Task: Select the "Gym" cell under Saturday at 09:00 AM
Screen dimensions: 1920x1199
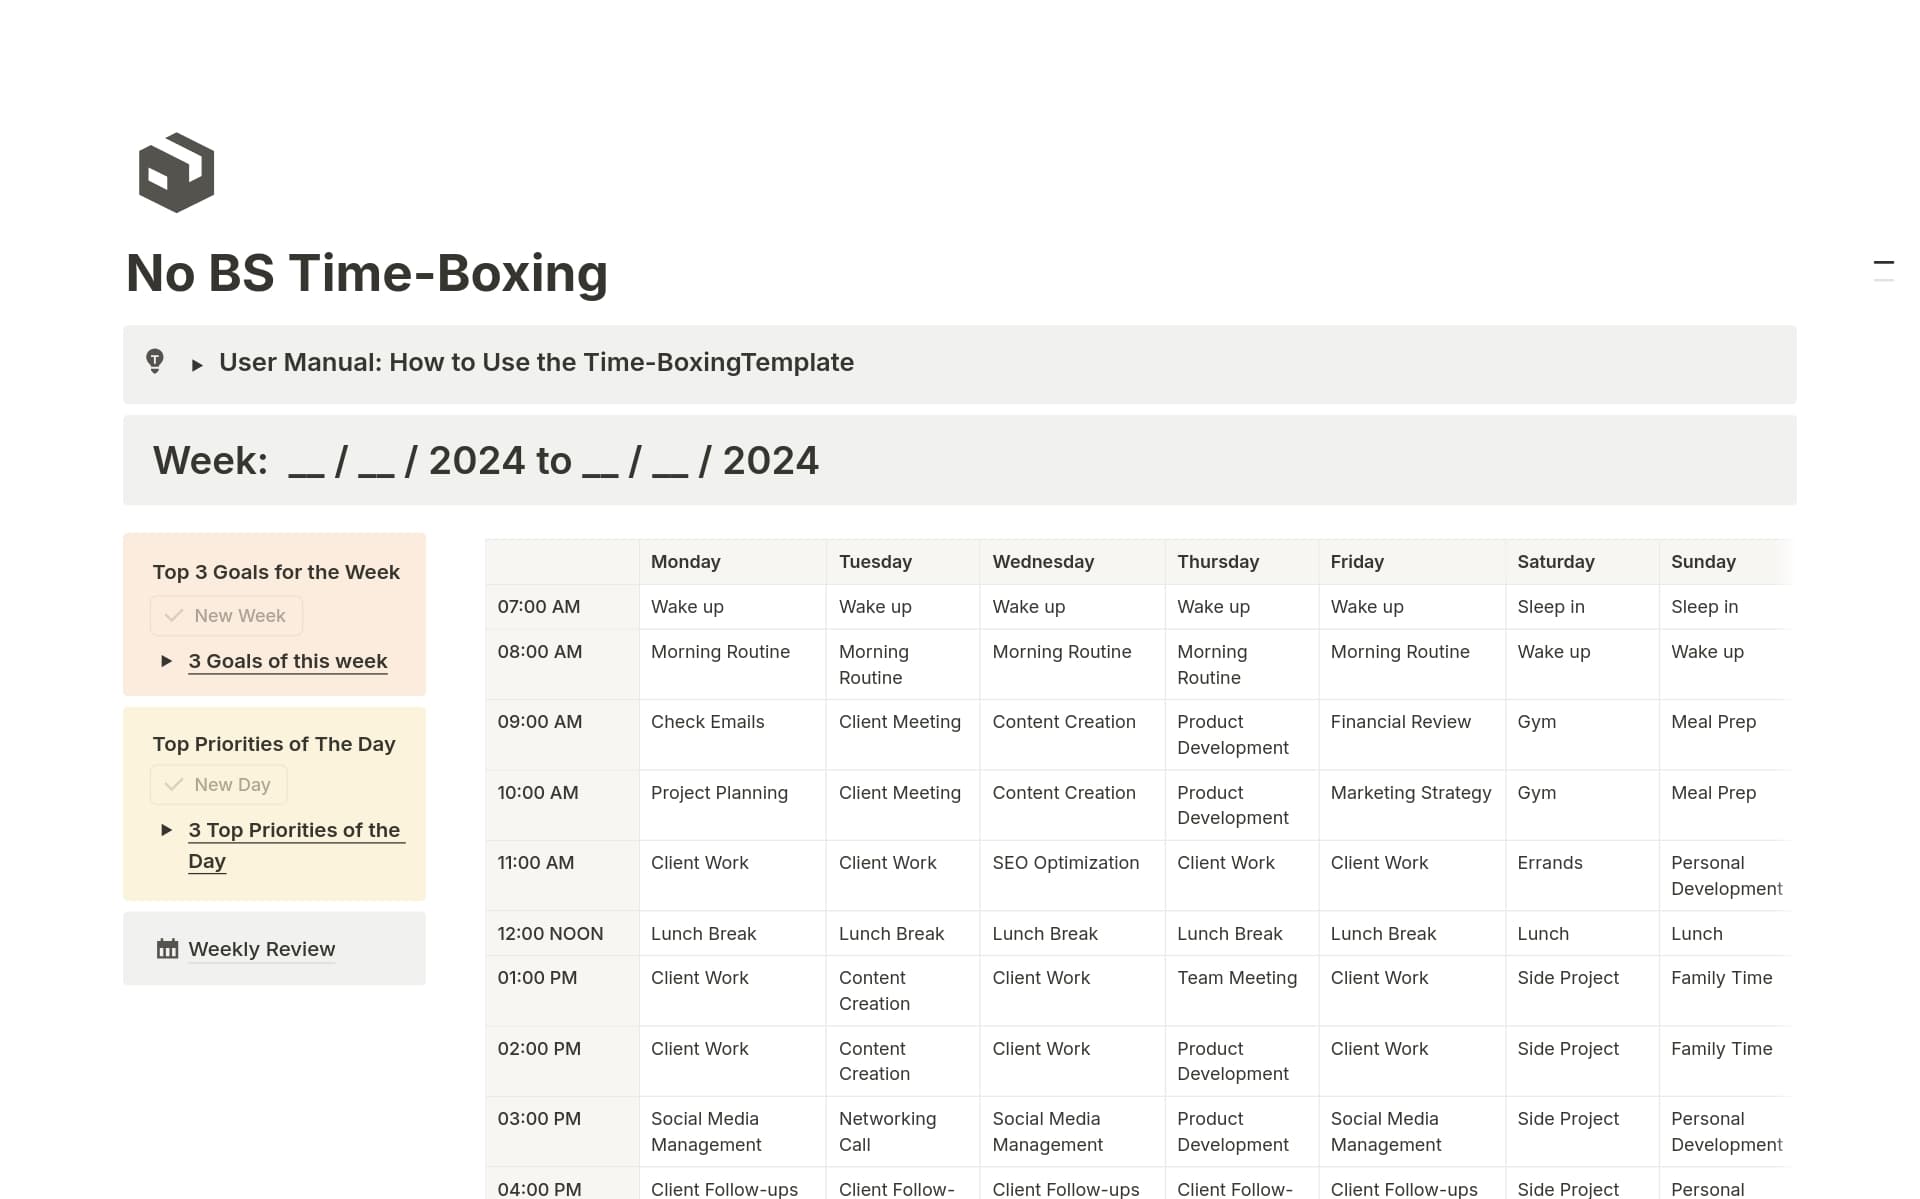Action: (1536, 721)
